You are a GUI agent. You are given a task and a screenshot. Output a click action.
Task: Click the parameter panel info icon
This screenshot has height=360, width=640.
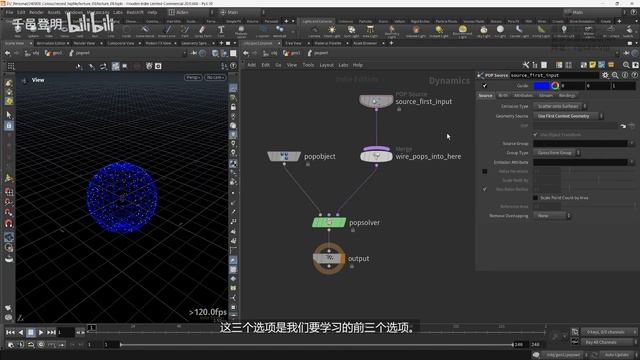coord(625,75)
